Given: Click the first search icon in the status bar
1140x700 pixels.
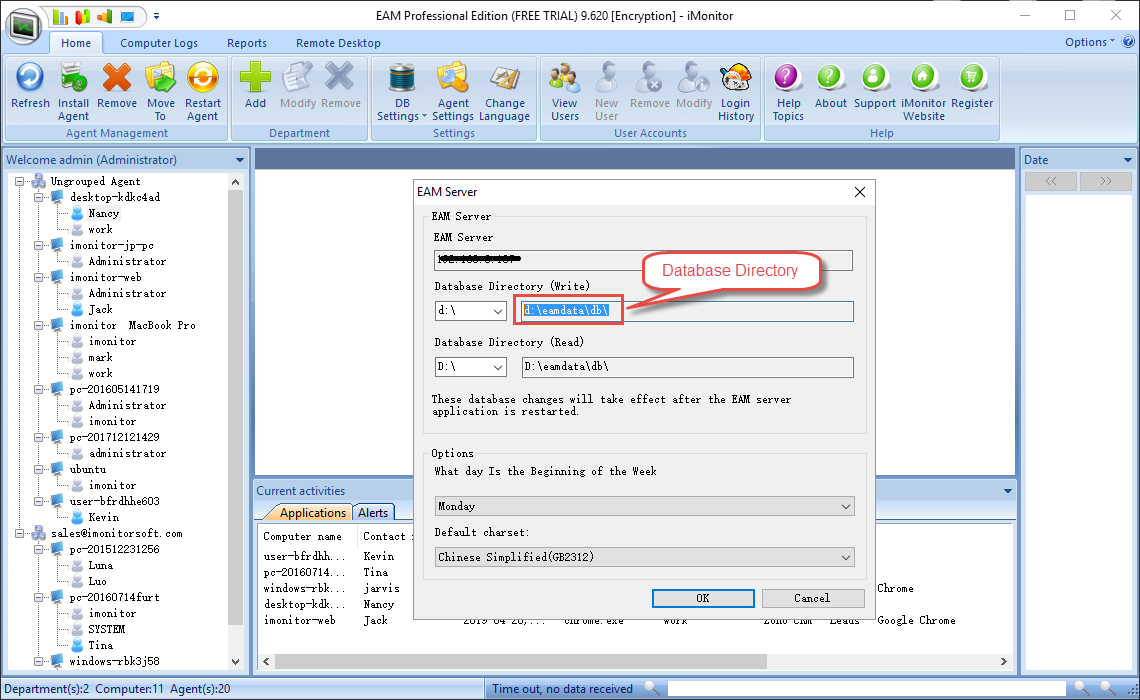Looking at the screenshot, I should [x=652, y=688].
